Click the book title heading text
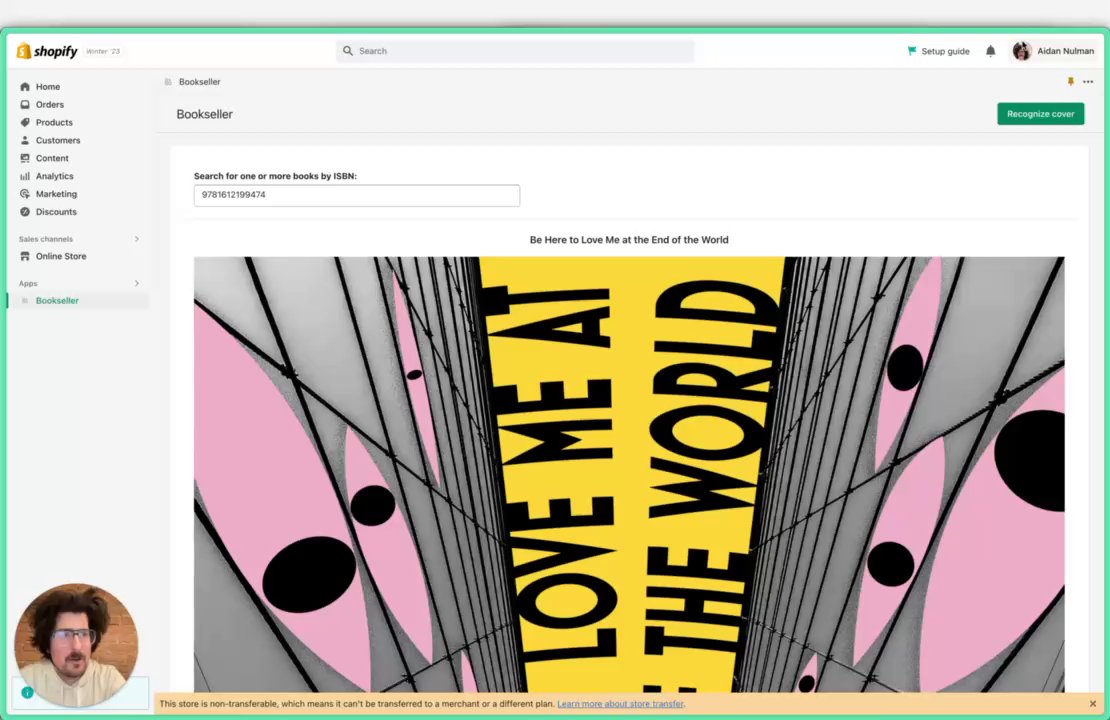This screenshot has width=1110, height=720. 629,240
